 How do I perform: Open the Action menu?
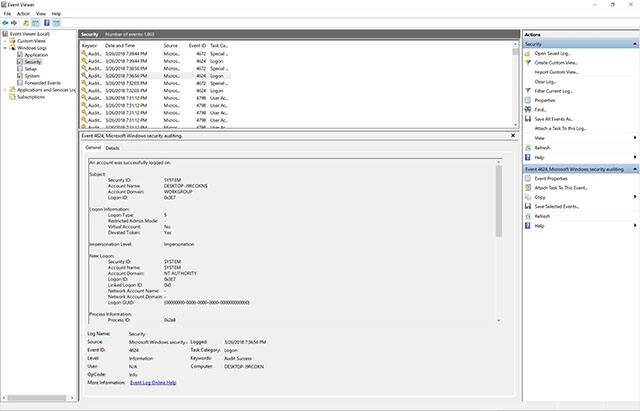(23, 13)
